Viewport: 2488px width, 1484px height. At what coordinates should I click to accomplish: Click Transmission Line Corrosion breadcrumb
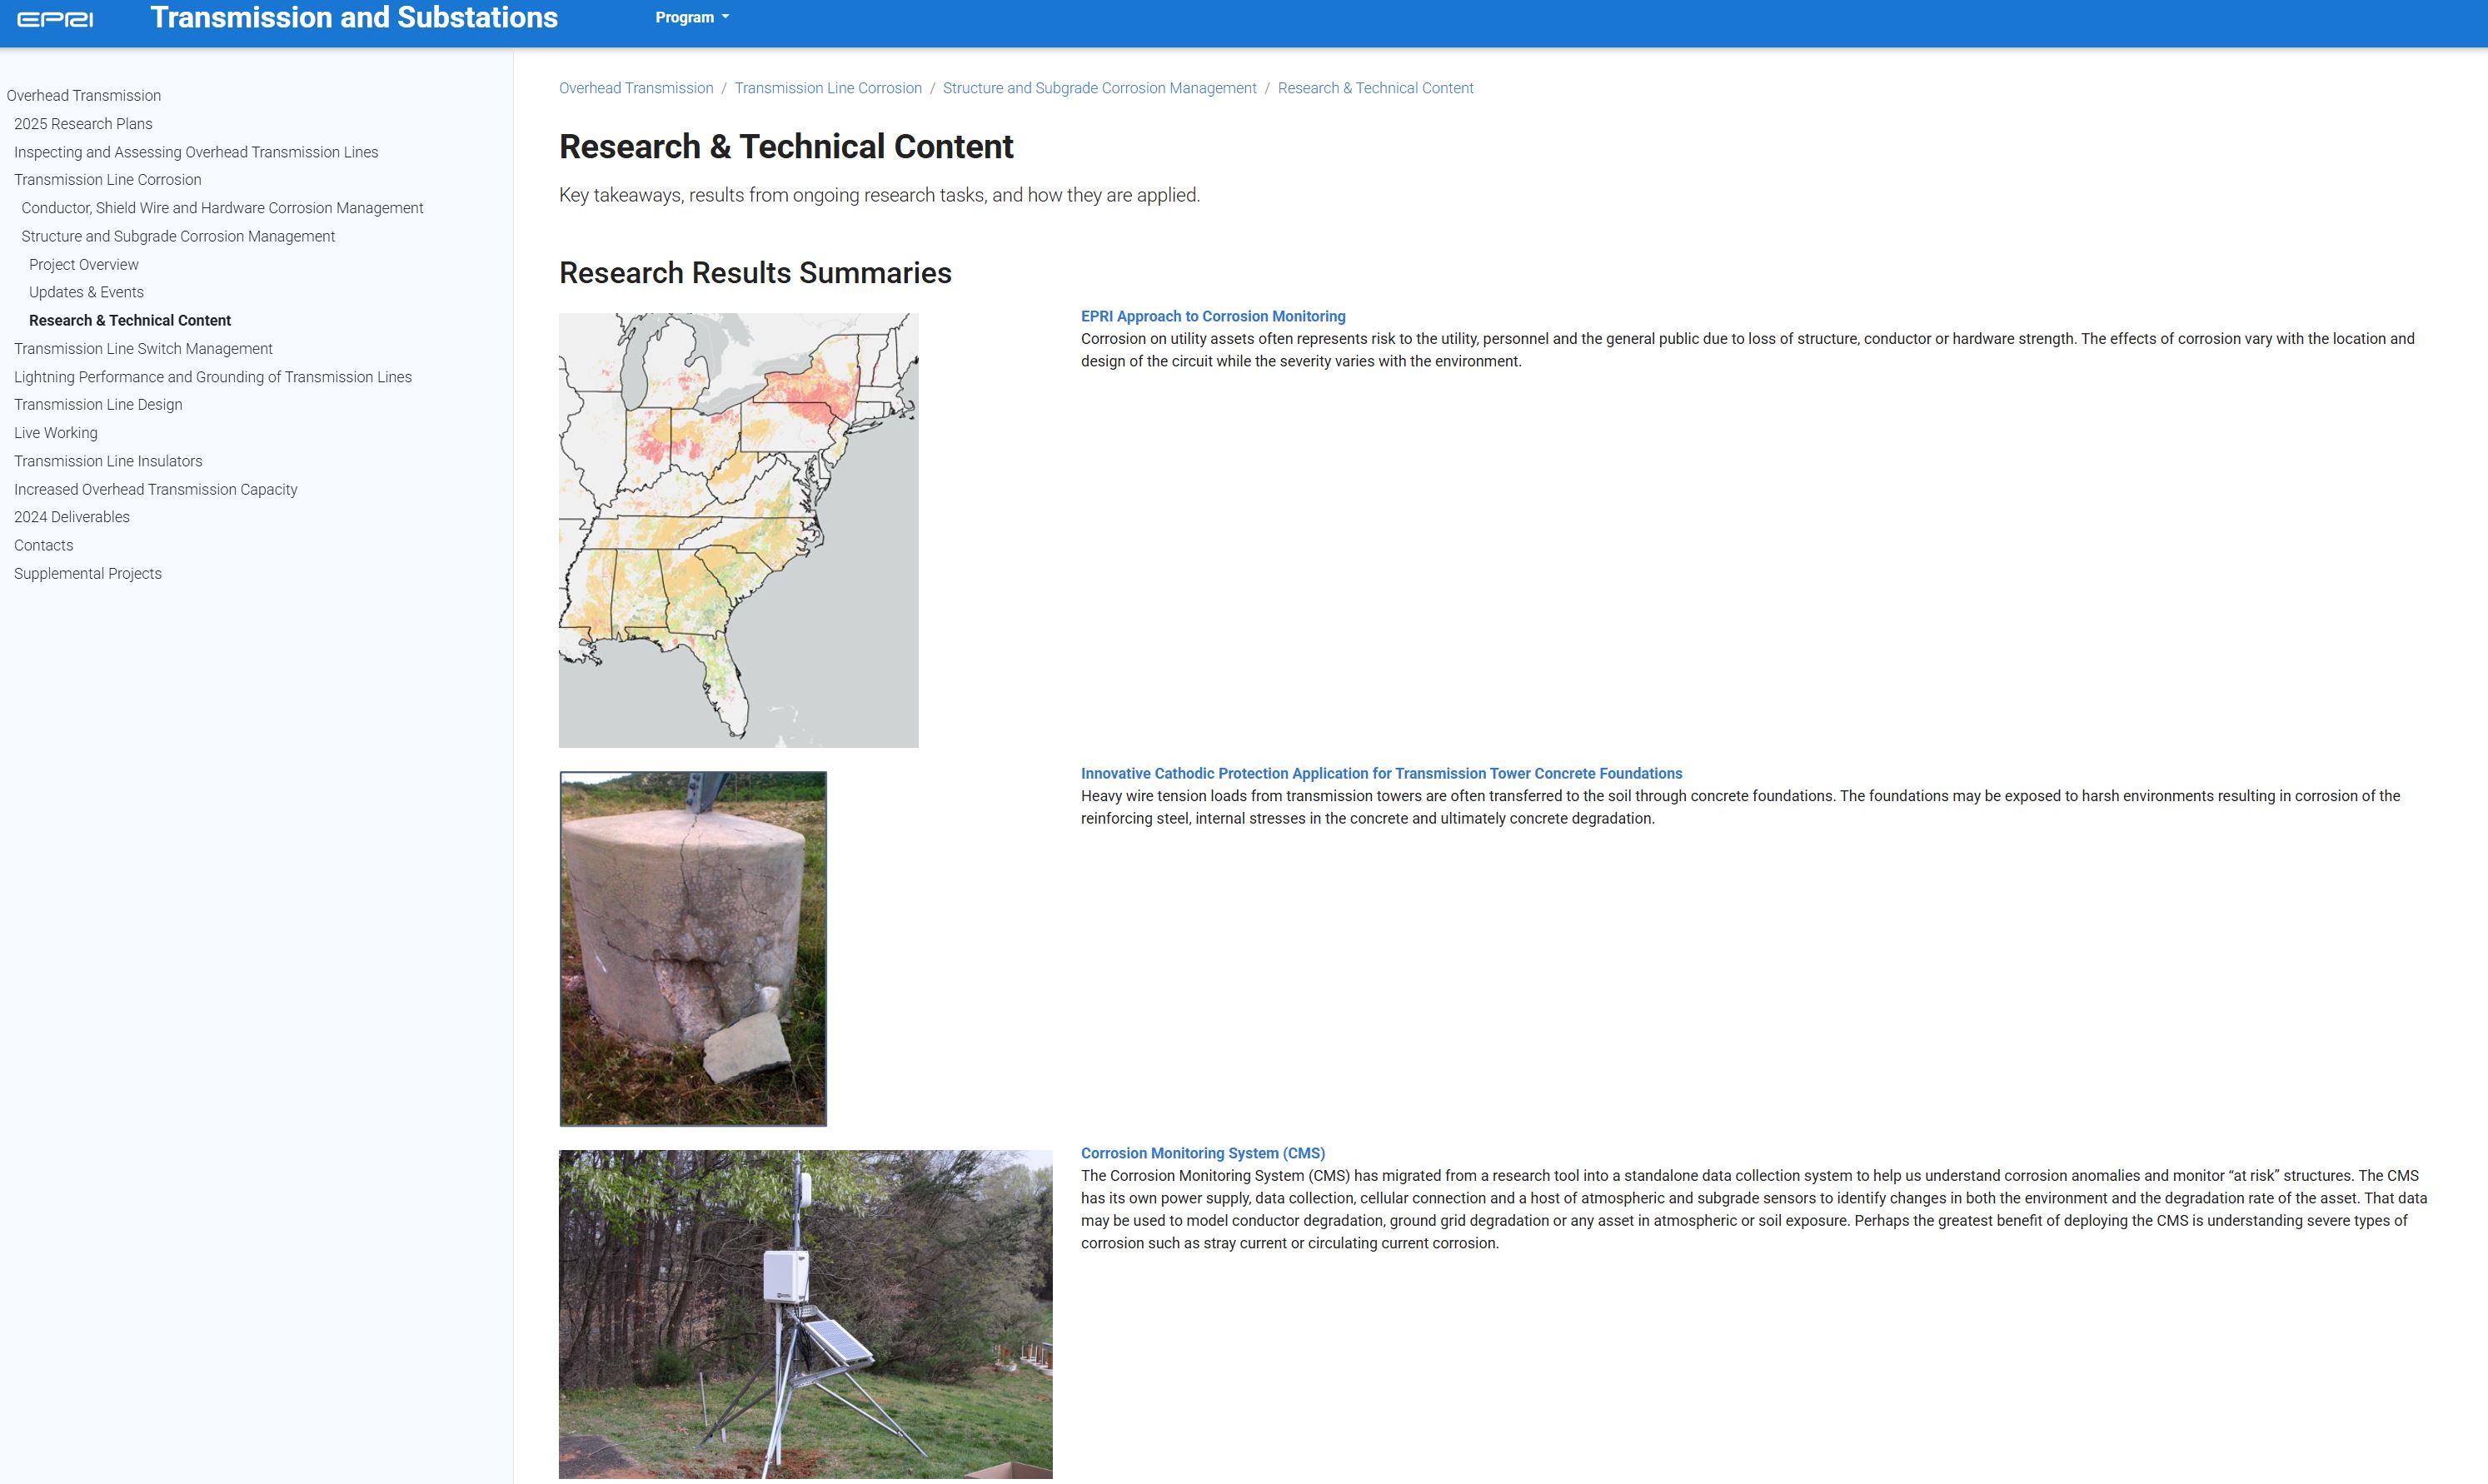[x=828, y=88]
